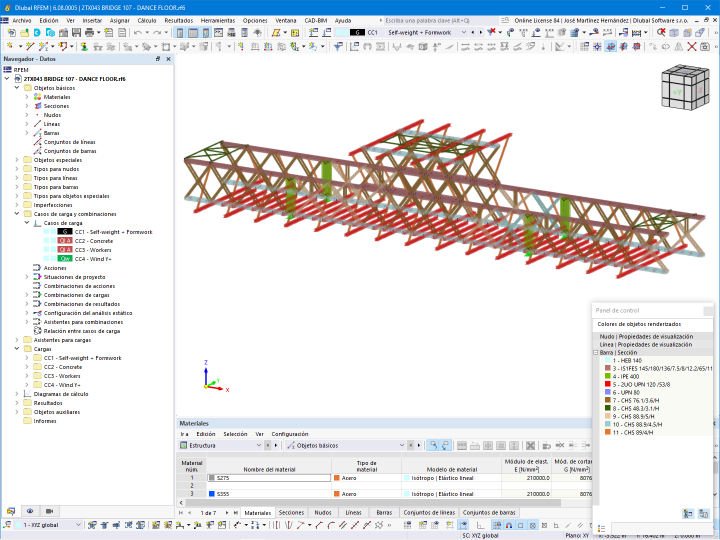Viewport: 720px width, 540px height.
Task: Click the view orientation cube in the viewport
Action: [686, 87]
